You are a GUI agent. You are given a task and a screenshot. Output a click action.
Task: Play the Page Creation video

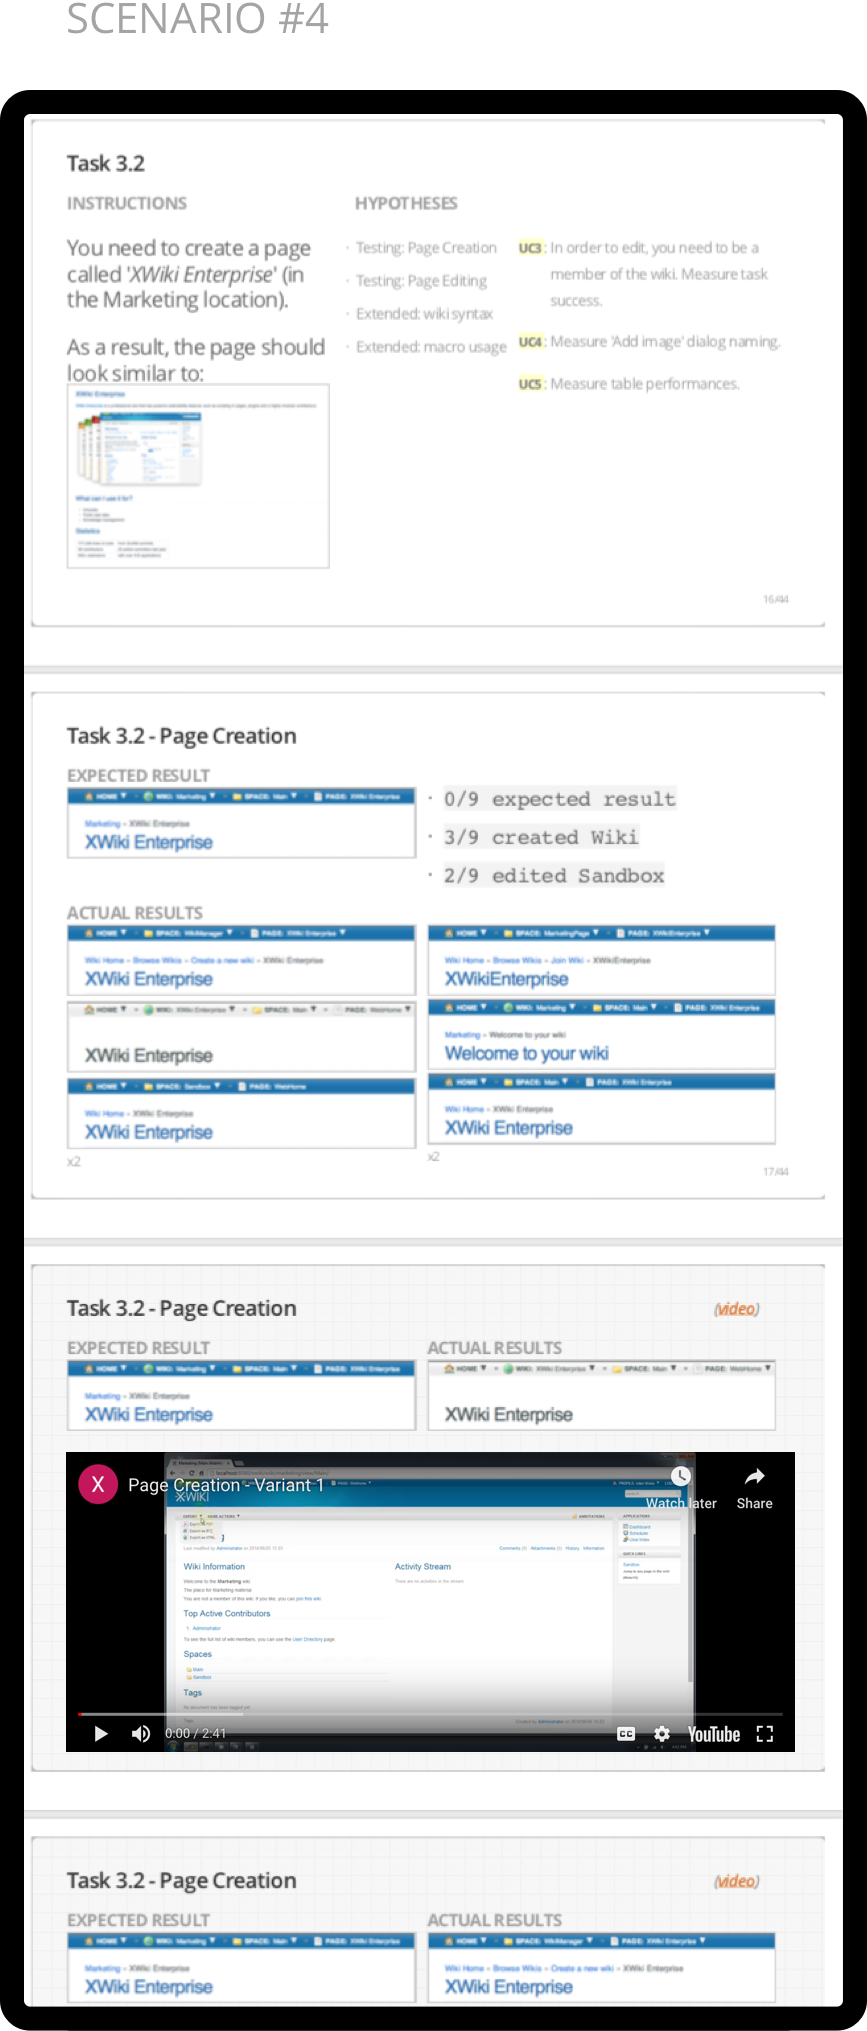pos(100,1734)
